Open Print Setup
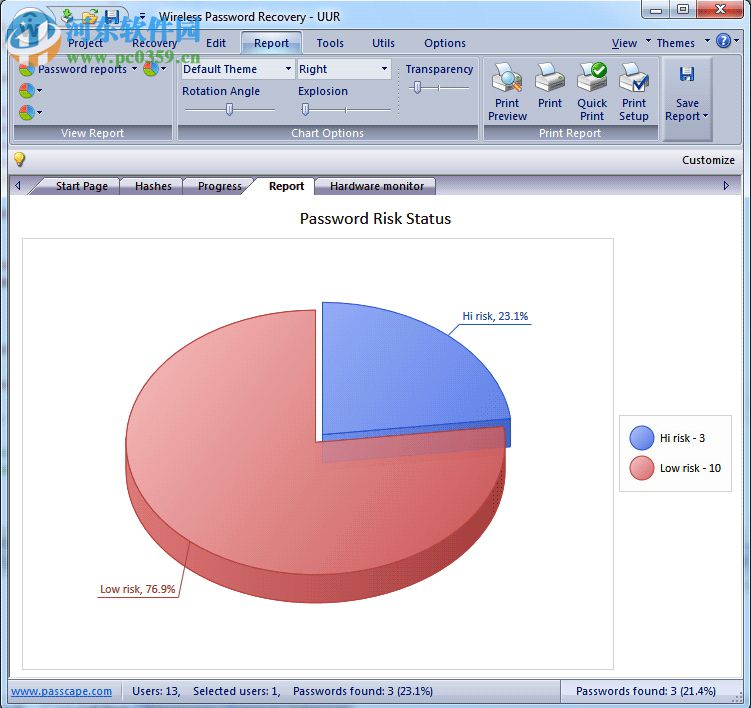This screenshot has width=751, height=708. 634,92
